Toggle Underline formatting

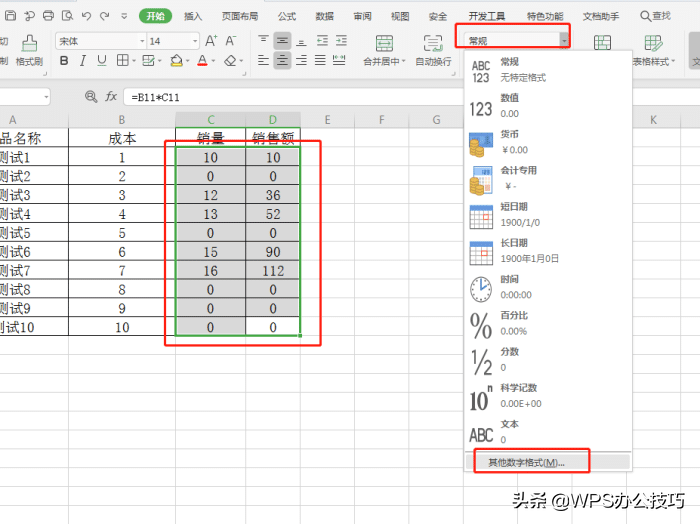102,60
